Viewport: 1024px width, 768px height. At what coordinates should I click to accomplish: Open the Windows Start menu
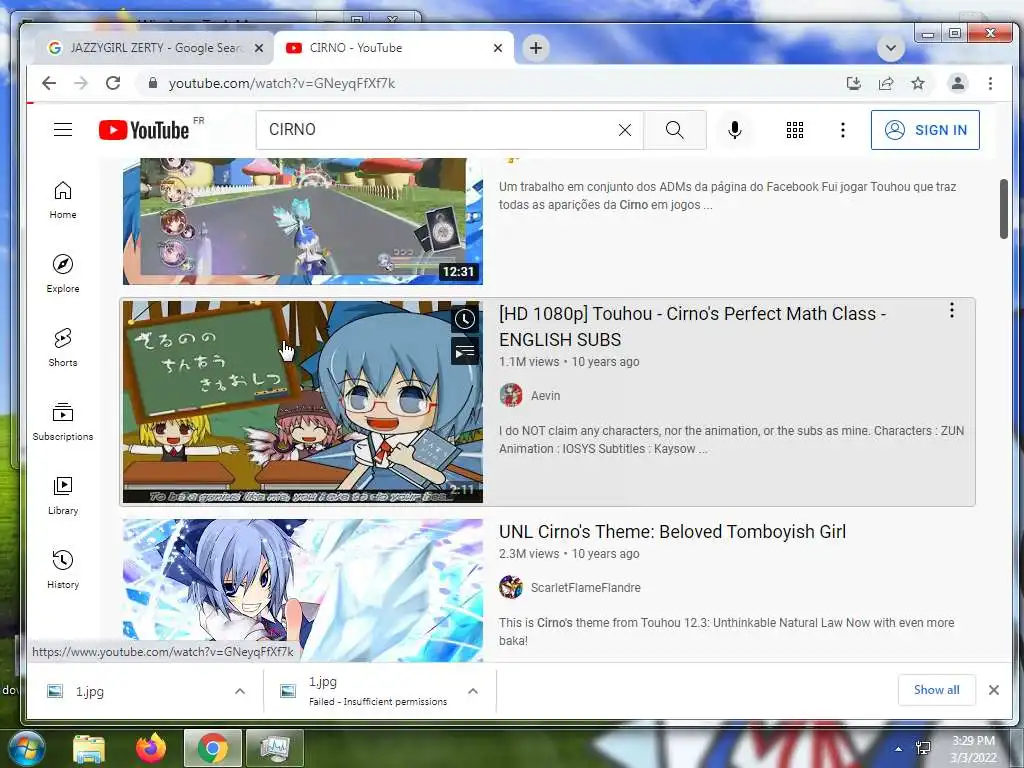tap(27, 748)
